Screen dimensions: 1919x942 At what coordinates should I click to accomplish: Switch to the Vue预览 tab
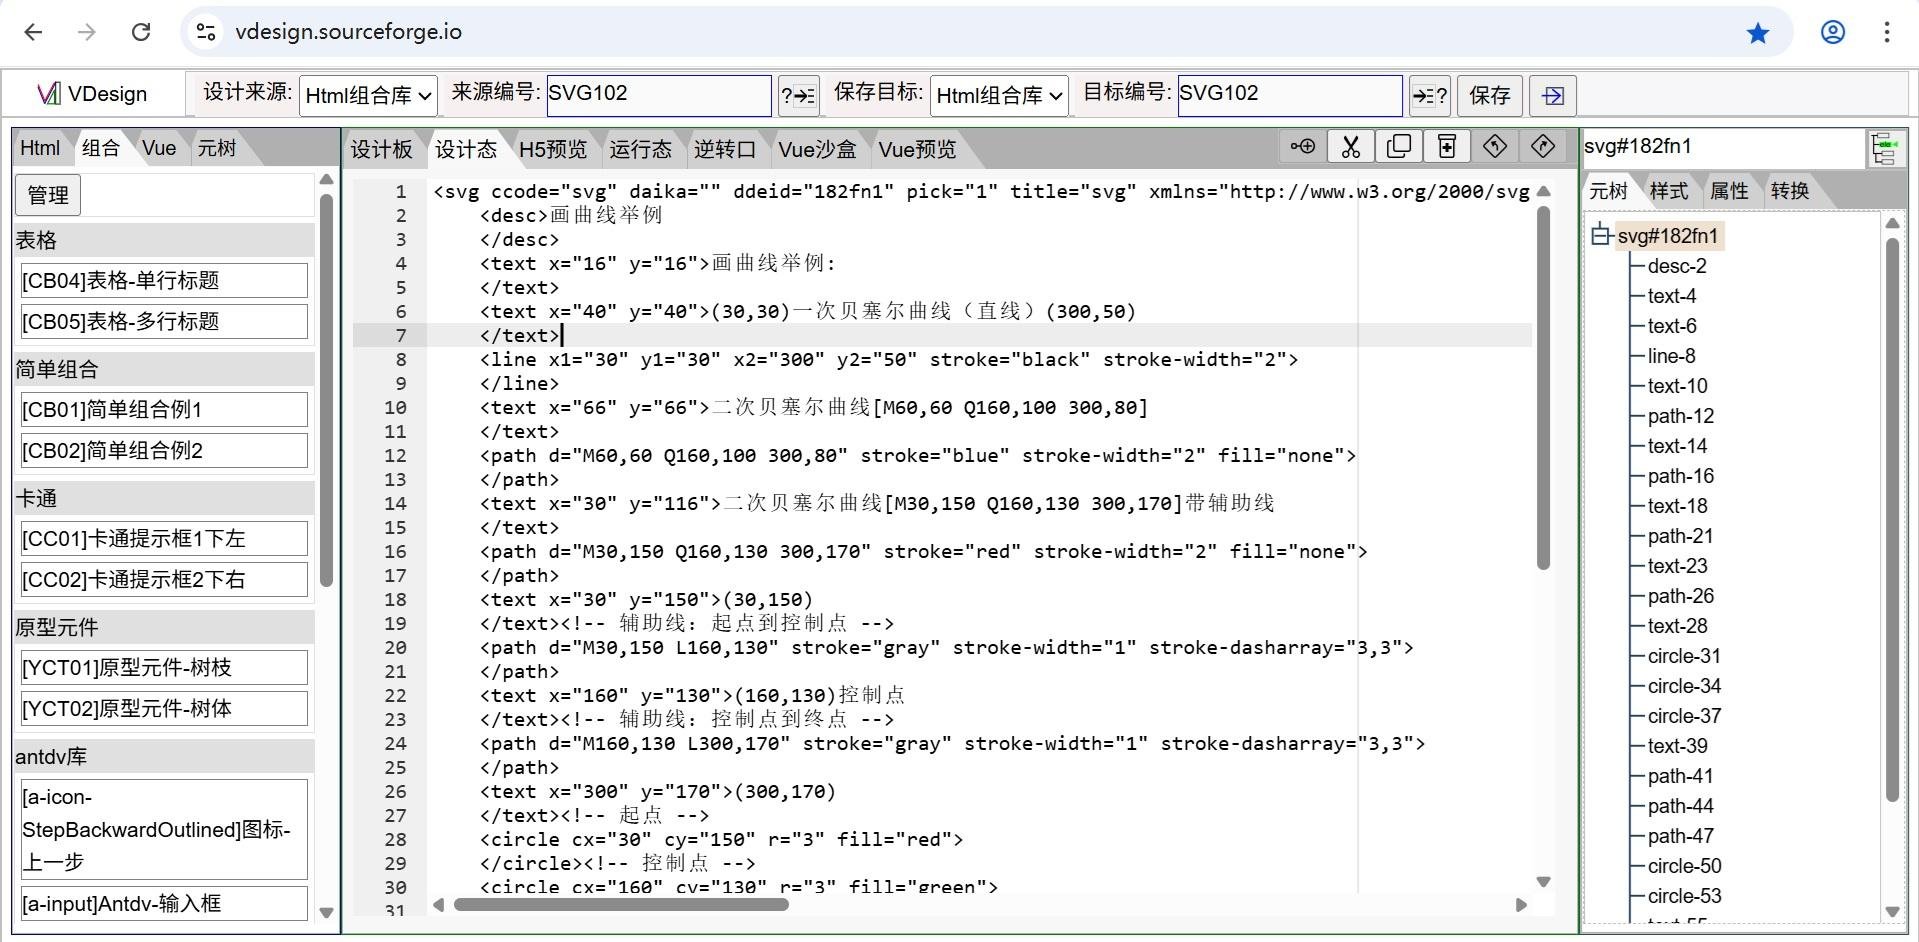(917, 149)
